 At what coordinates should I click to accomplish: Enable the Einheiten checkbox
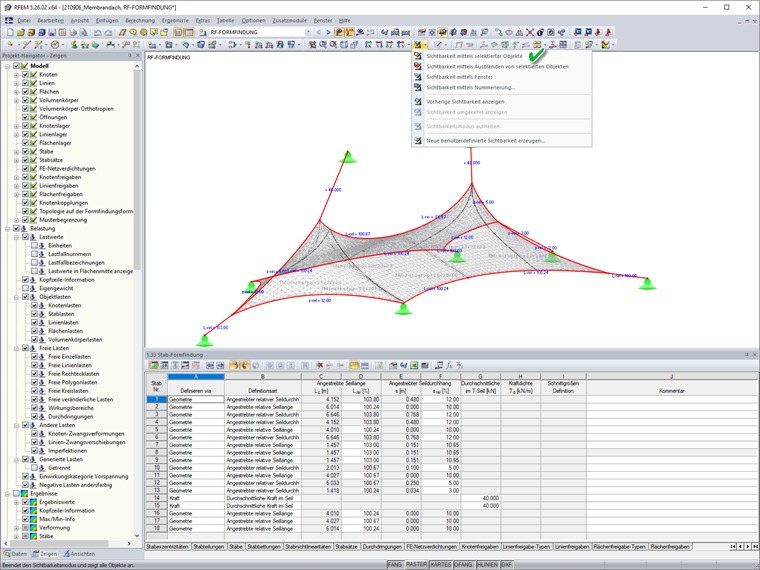[x=34, y=246]
